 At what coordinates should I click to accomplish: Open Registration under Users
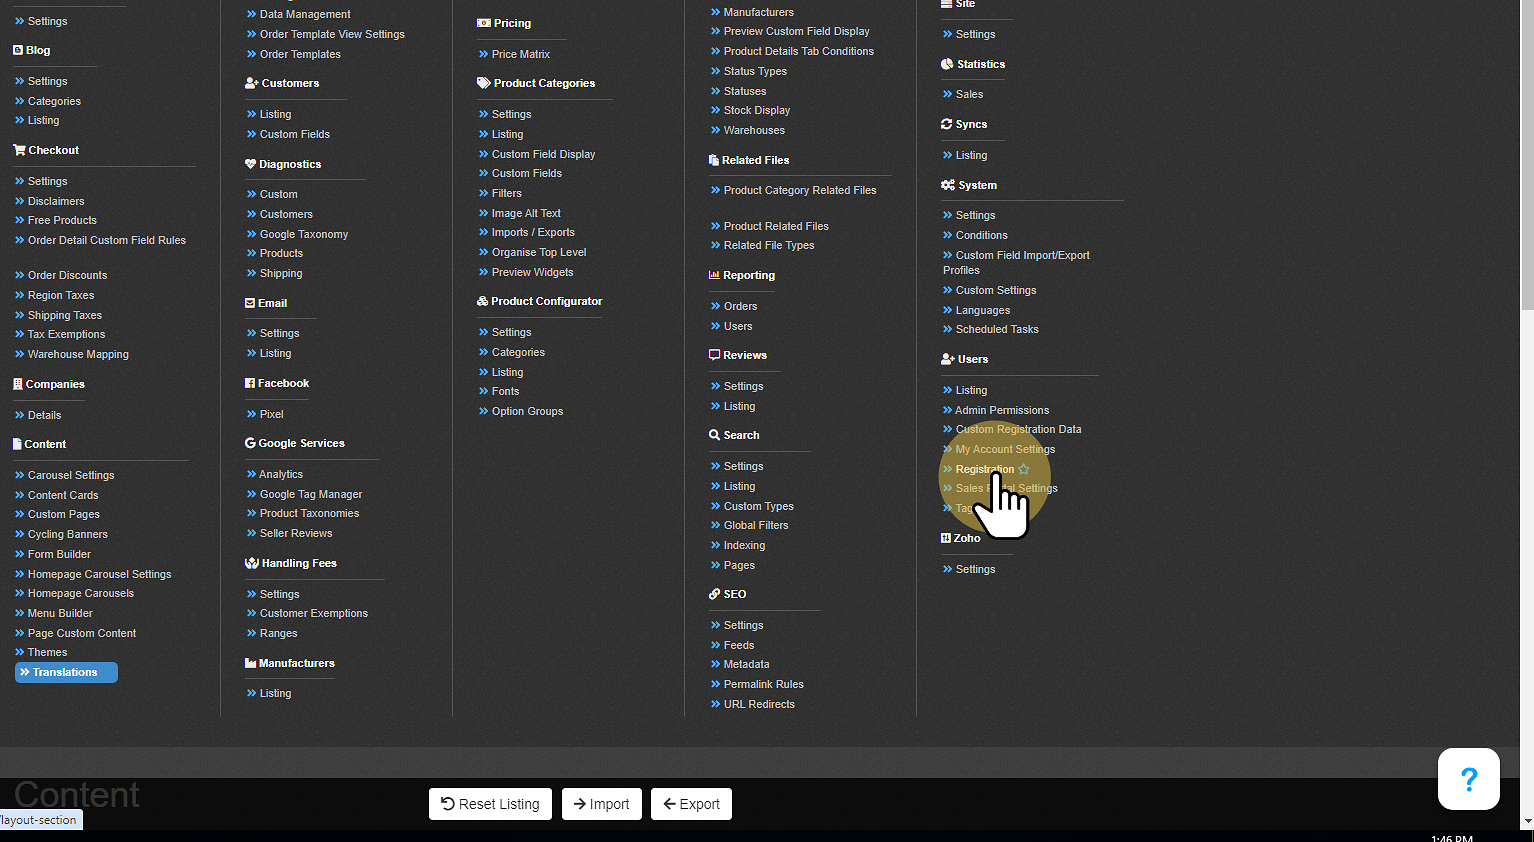pyautogui.click(x=985, y=469)
